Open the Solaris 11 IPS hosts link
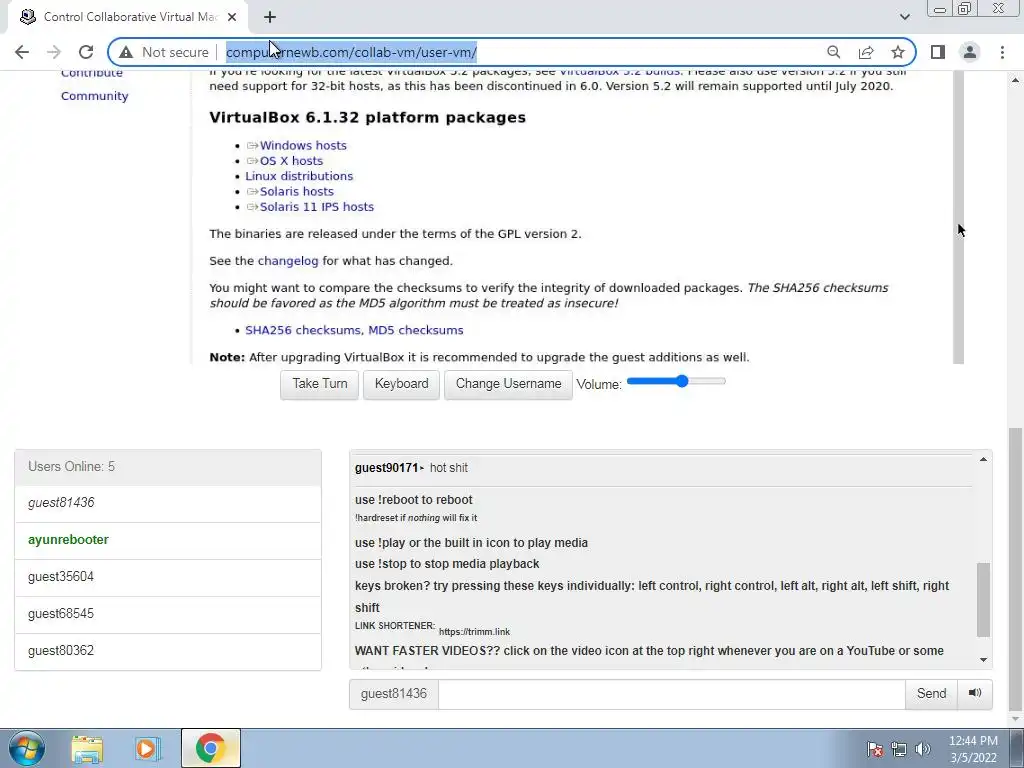 click(317, 207)
